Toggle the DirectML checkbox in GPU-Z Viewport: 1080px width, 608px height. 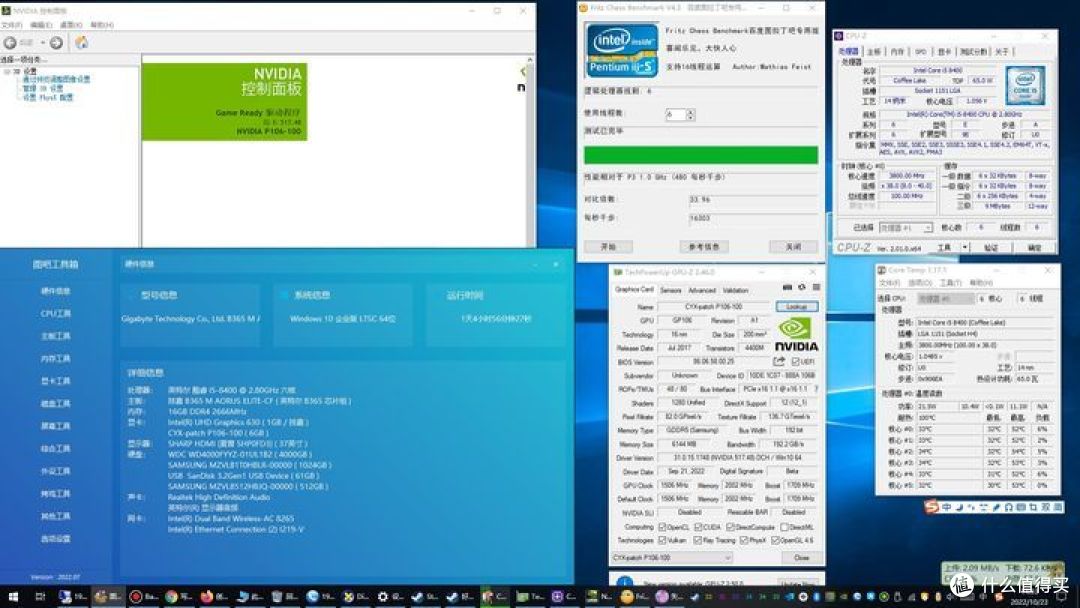tap(785, 527)
